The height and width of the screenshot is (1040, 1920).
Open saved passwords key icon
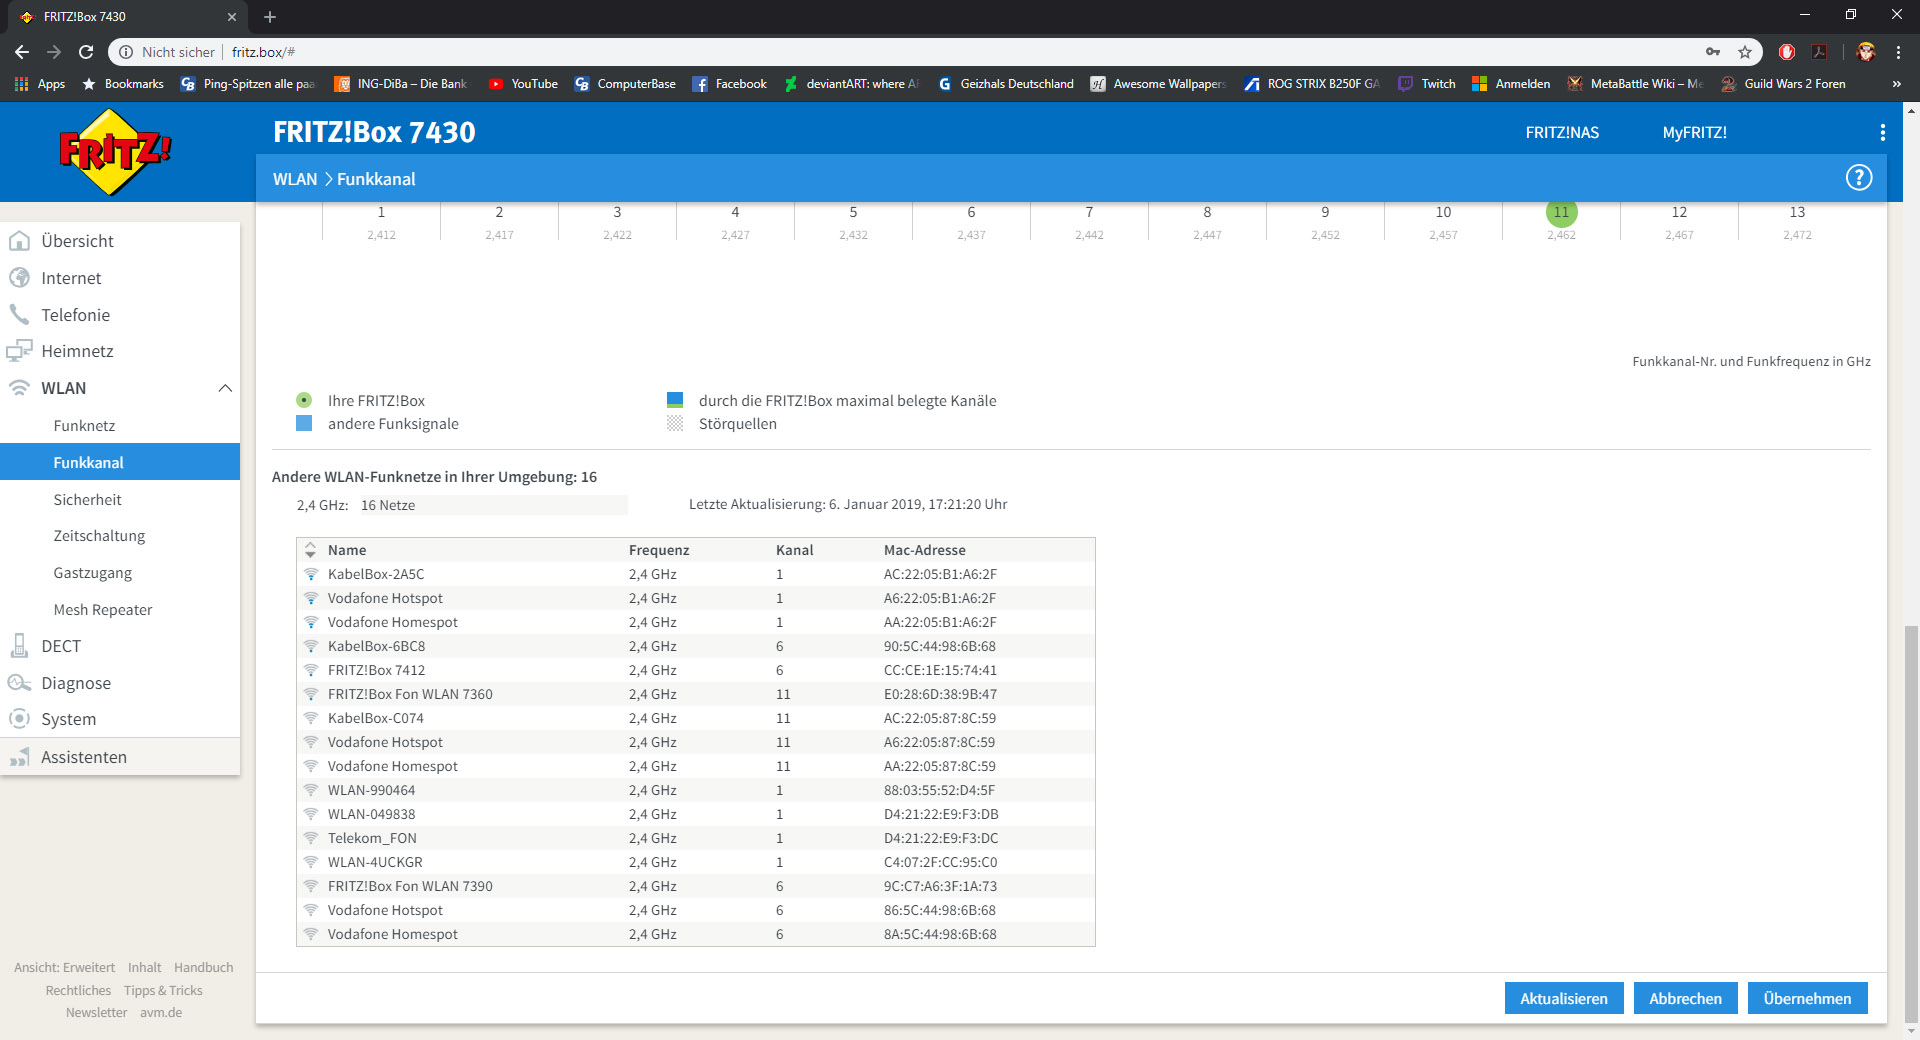pos(1713,52)
